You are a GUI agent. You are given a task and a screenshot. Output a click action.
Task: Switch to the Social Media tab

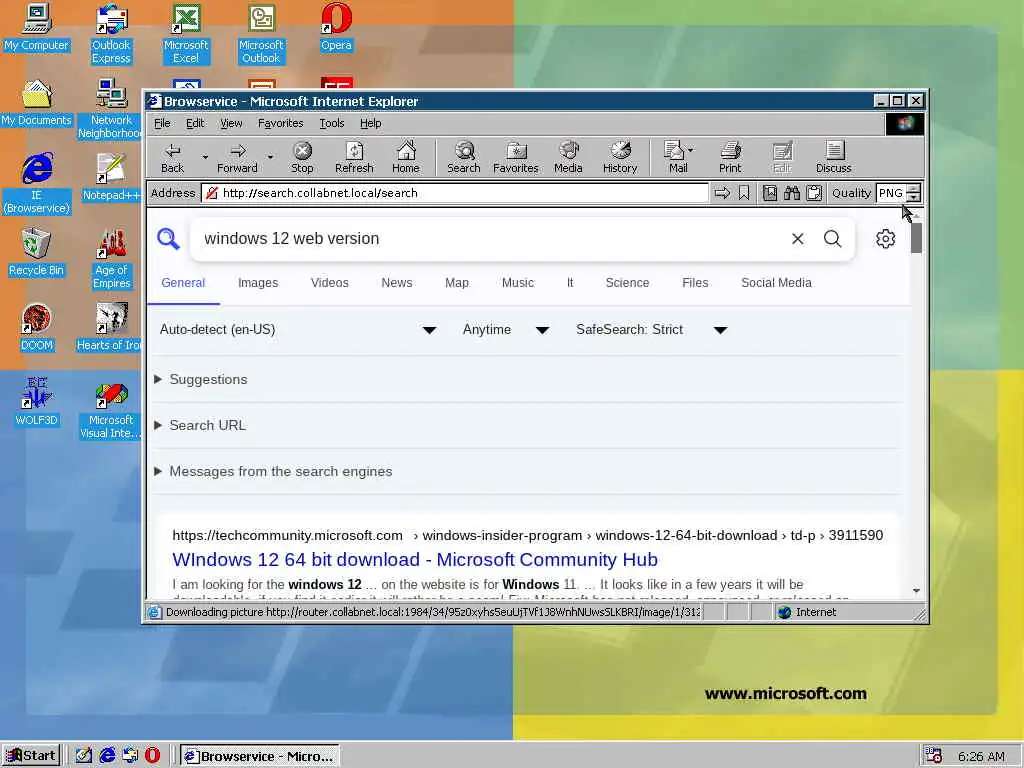776,283
